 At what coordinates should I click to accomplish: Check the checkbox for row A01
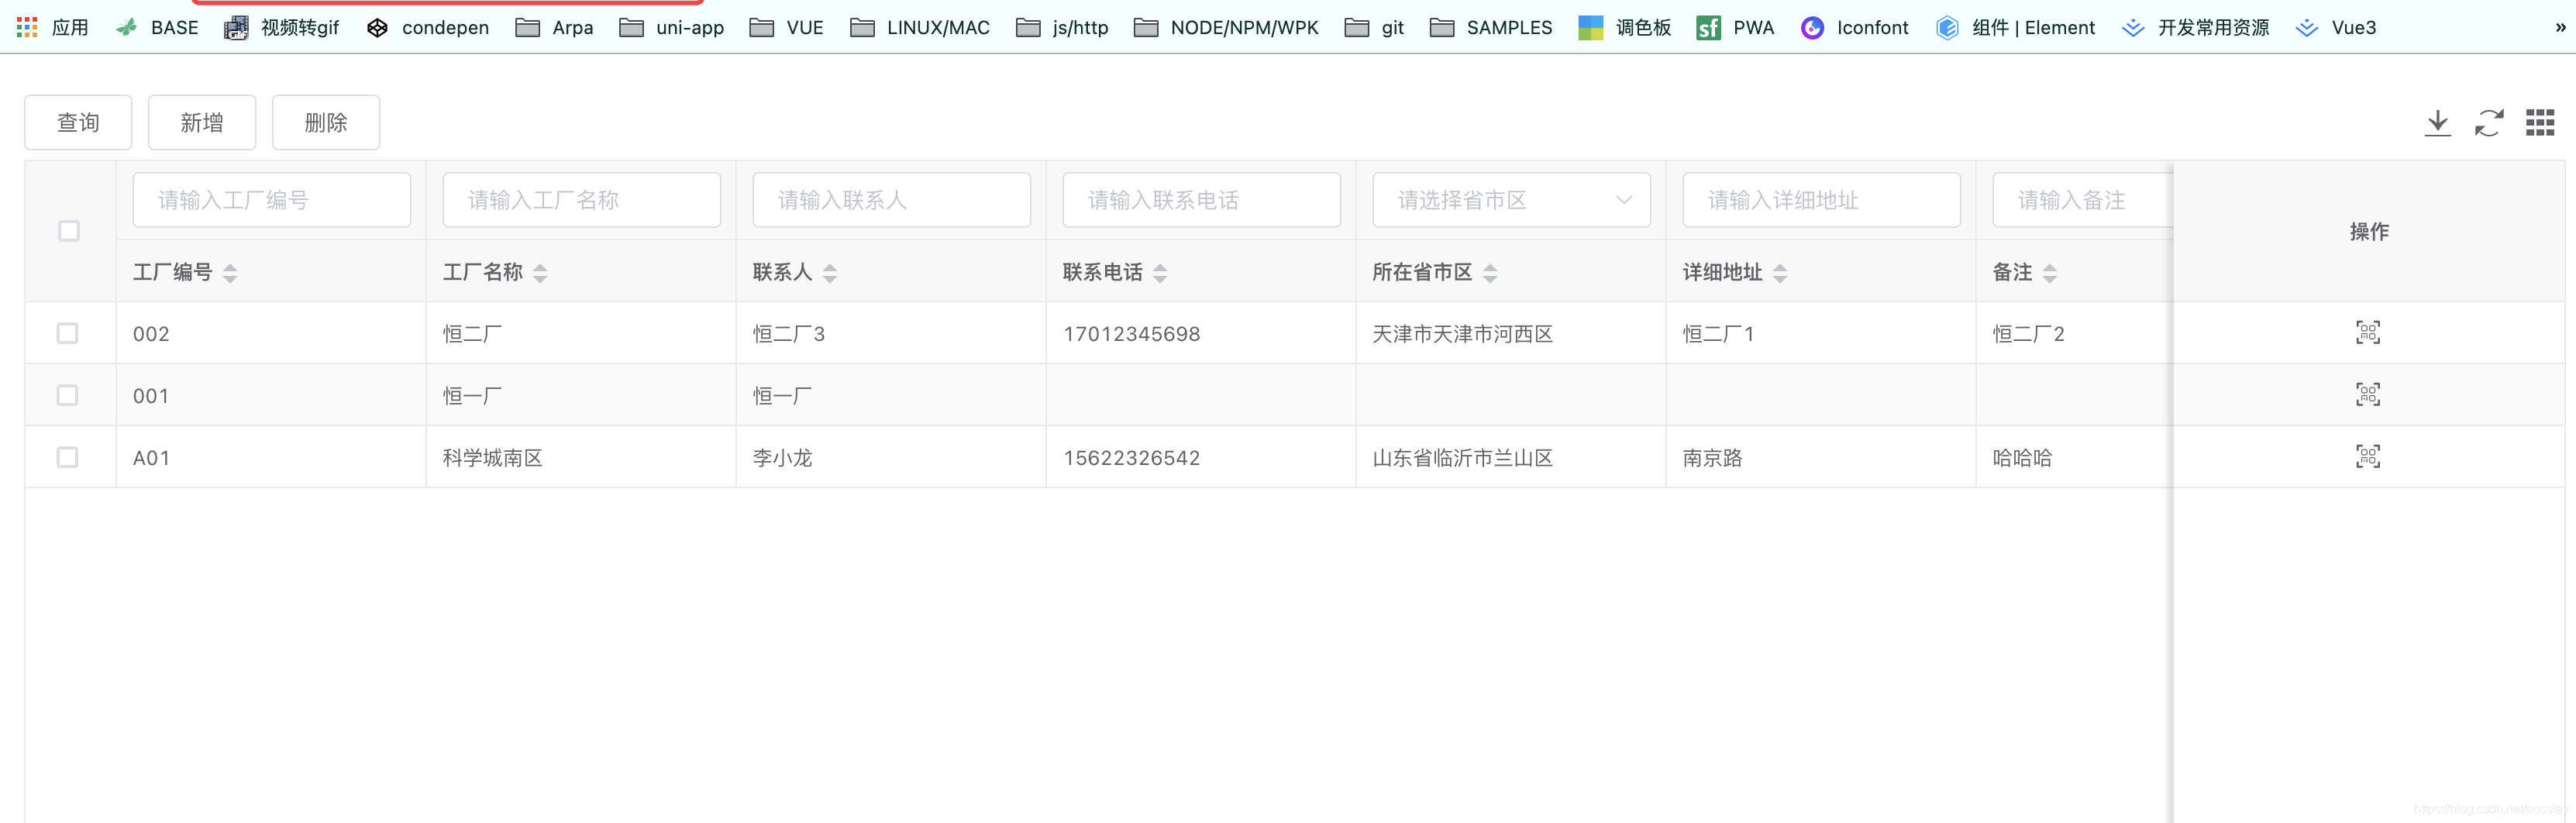pyautogui.click(x=67, y=457)
